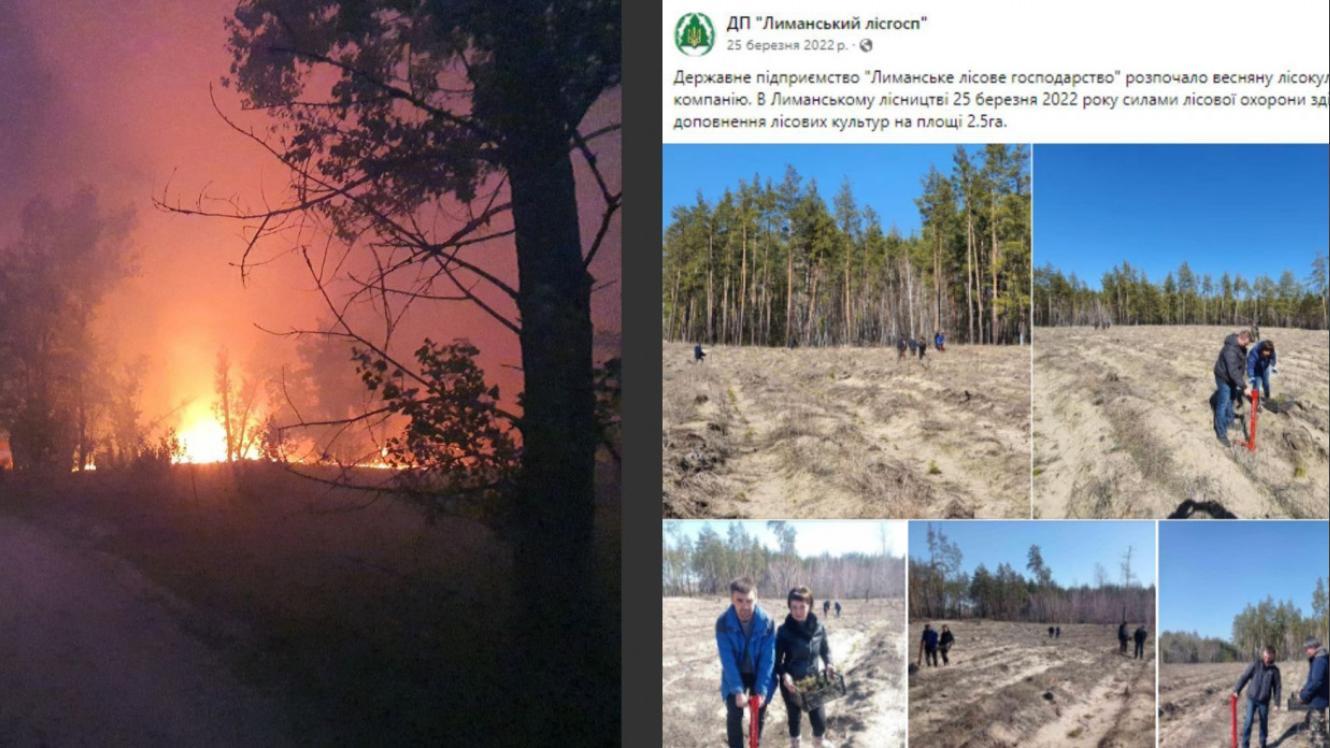Screen dimensions: 1330x748
Task: Open bottom right photo of two men planting
Action: click(x=1244, y=634)
